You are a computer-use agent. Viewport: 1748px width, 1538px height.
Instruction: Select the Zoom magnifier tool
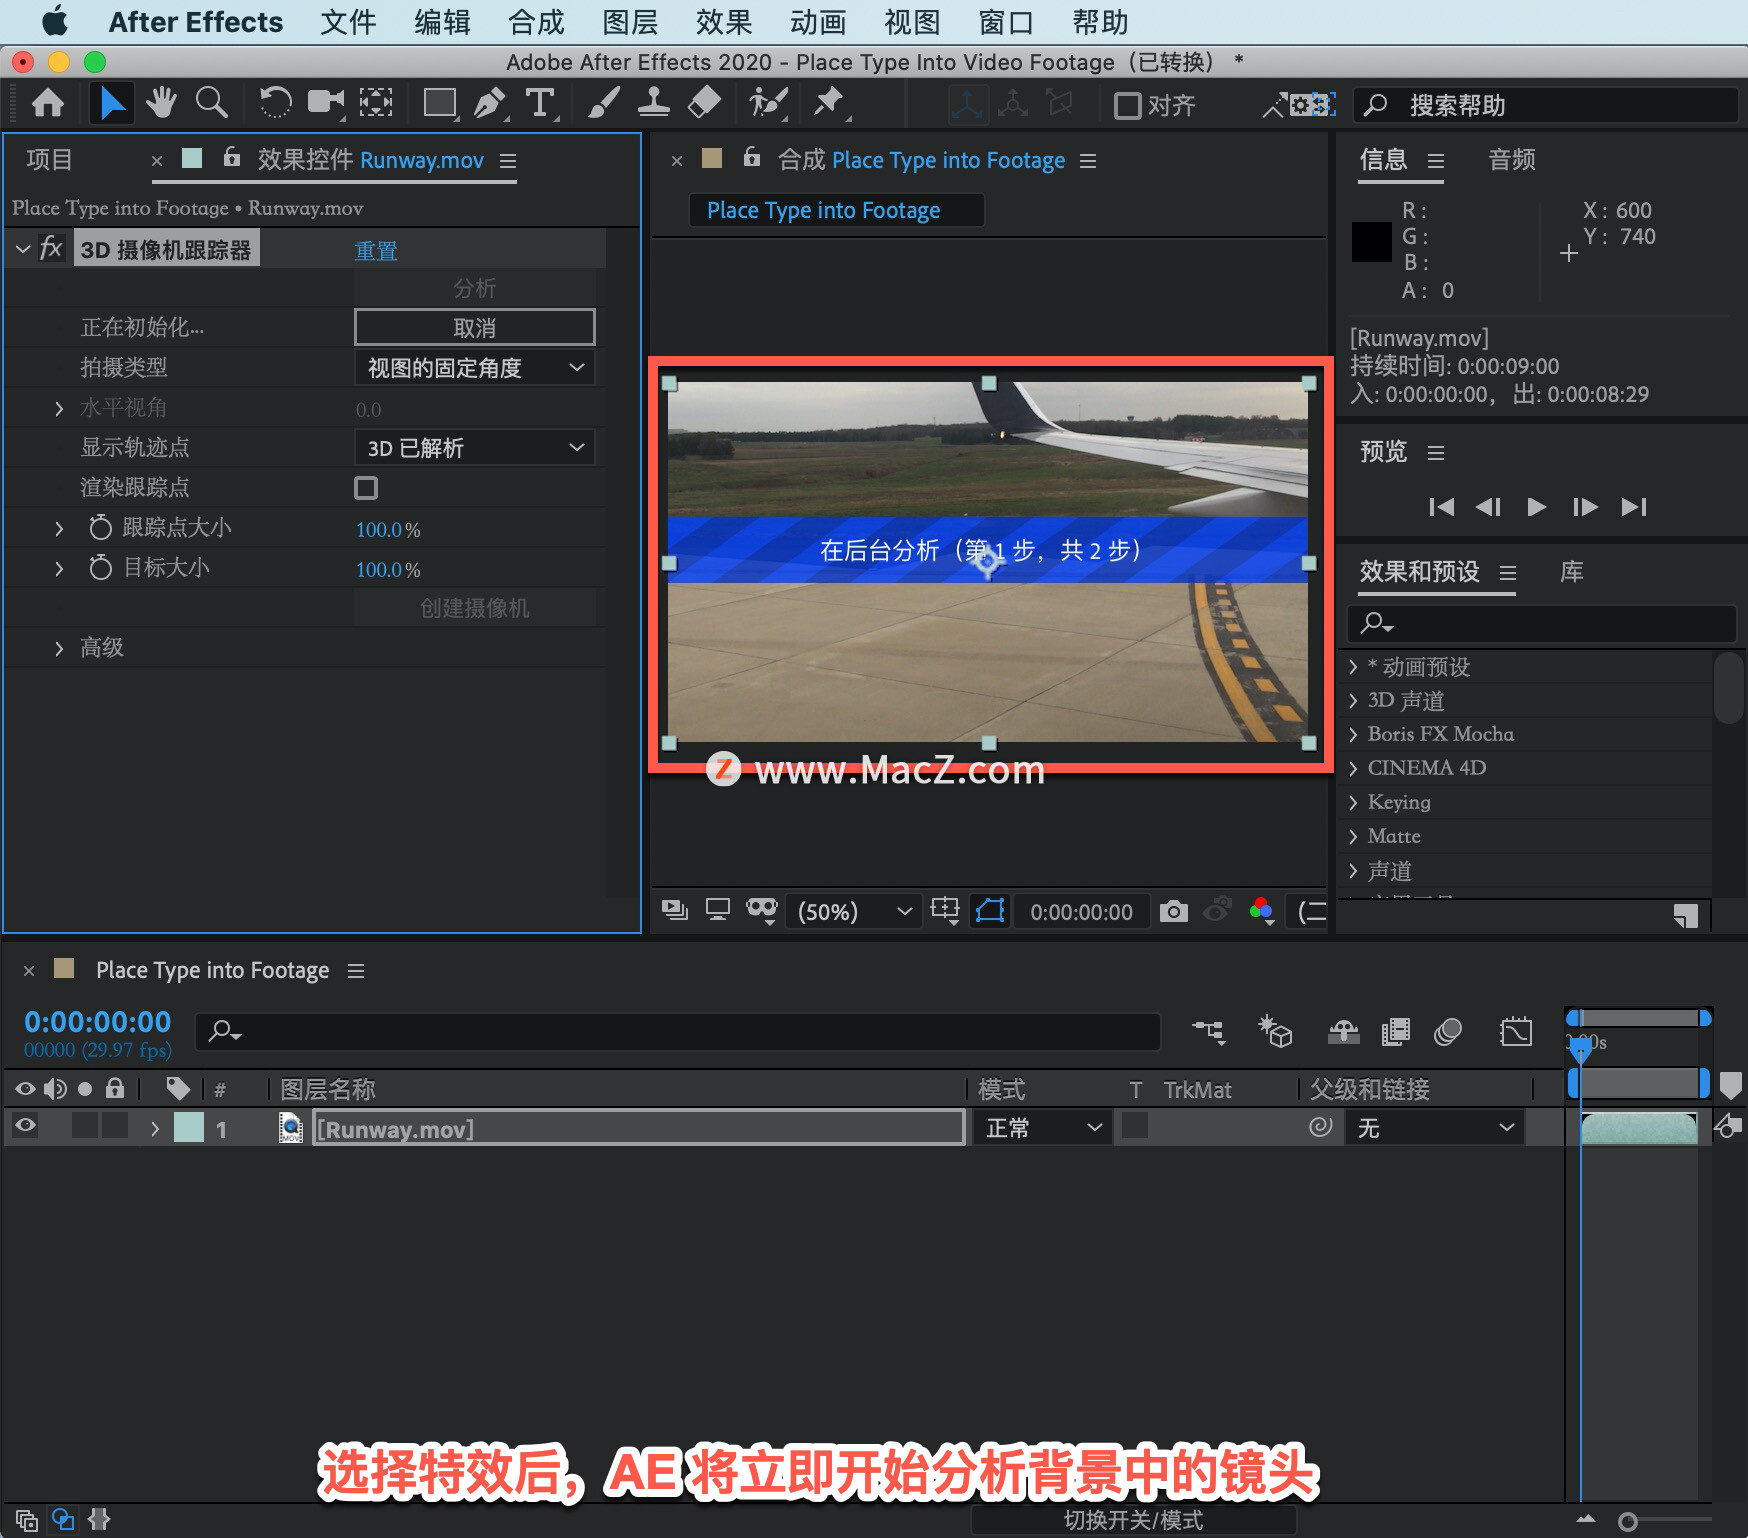(x=211, y=102)
